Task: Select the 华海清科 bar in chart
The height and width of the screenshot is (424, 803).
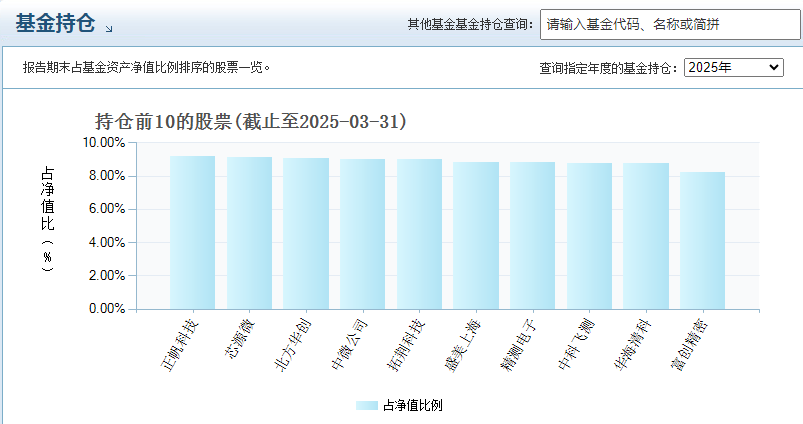Action: (x=646, y=237)
